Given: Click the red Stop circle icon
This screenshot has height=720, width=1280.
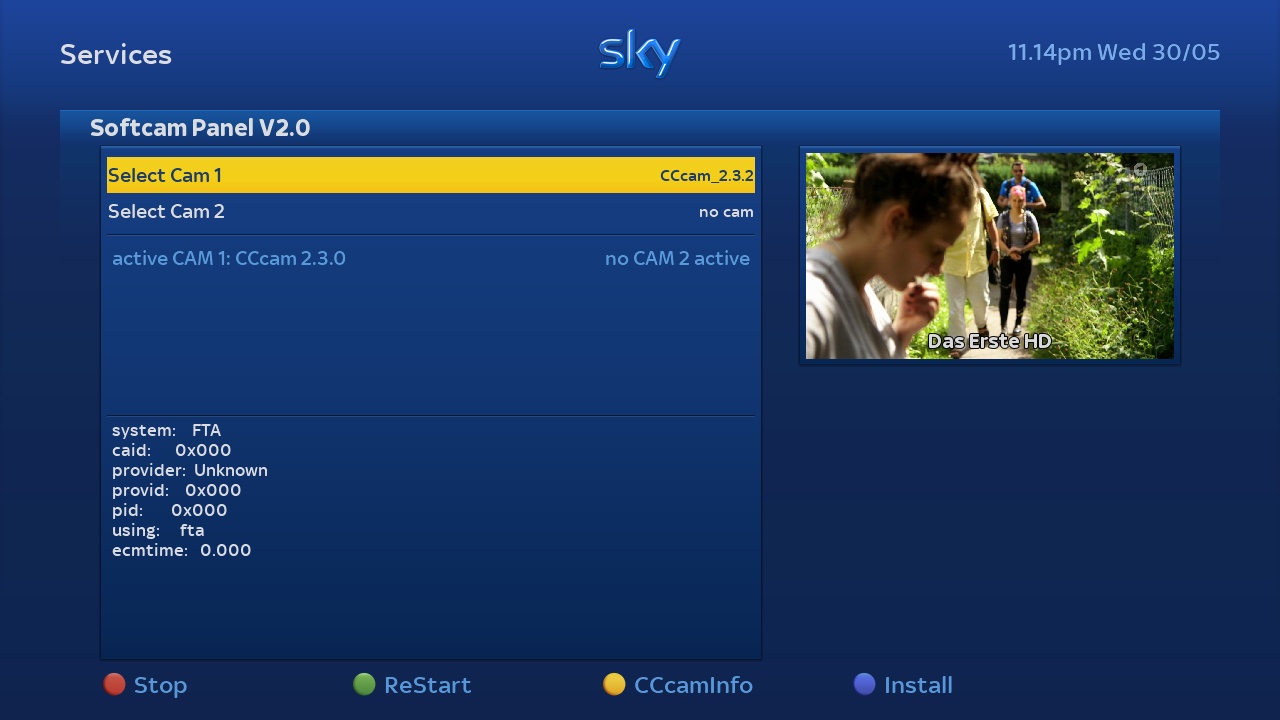Looking at the screenshot, I should coord(115,684).
